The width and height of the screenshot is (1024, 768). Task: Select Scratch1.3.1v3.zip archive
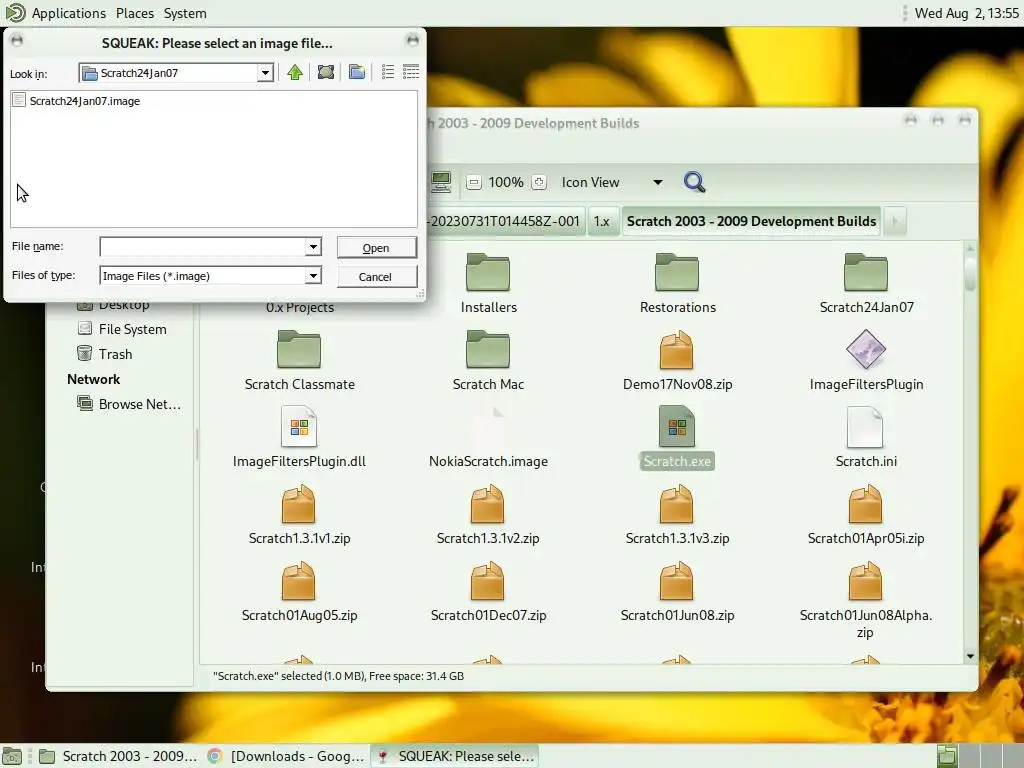pos(677,515)
